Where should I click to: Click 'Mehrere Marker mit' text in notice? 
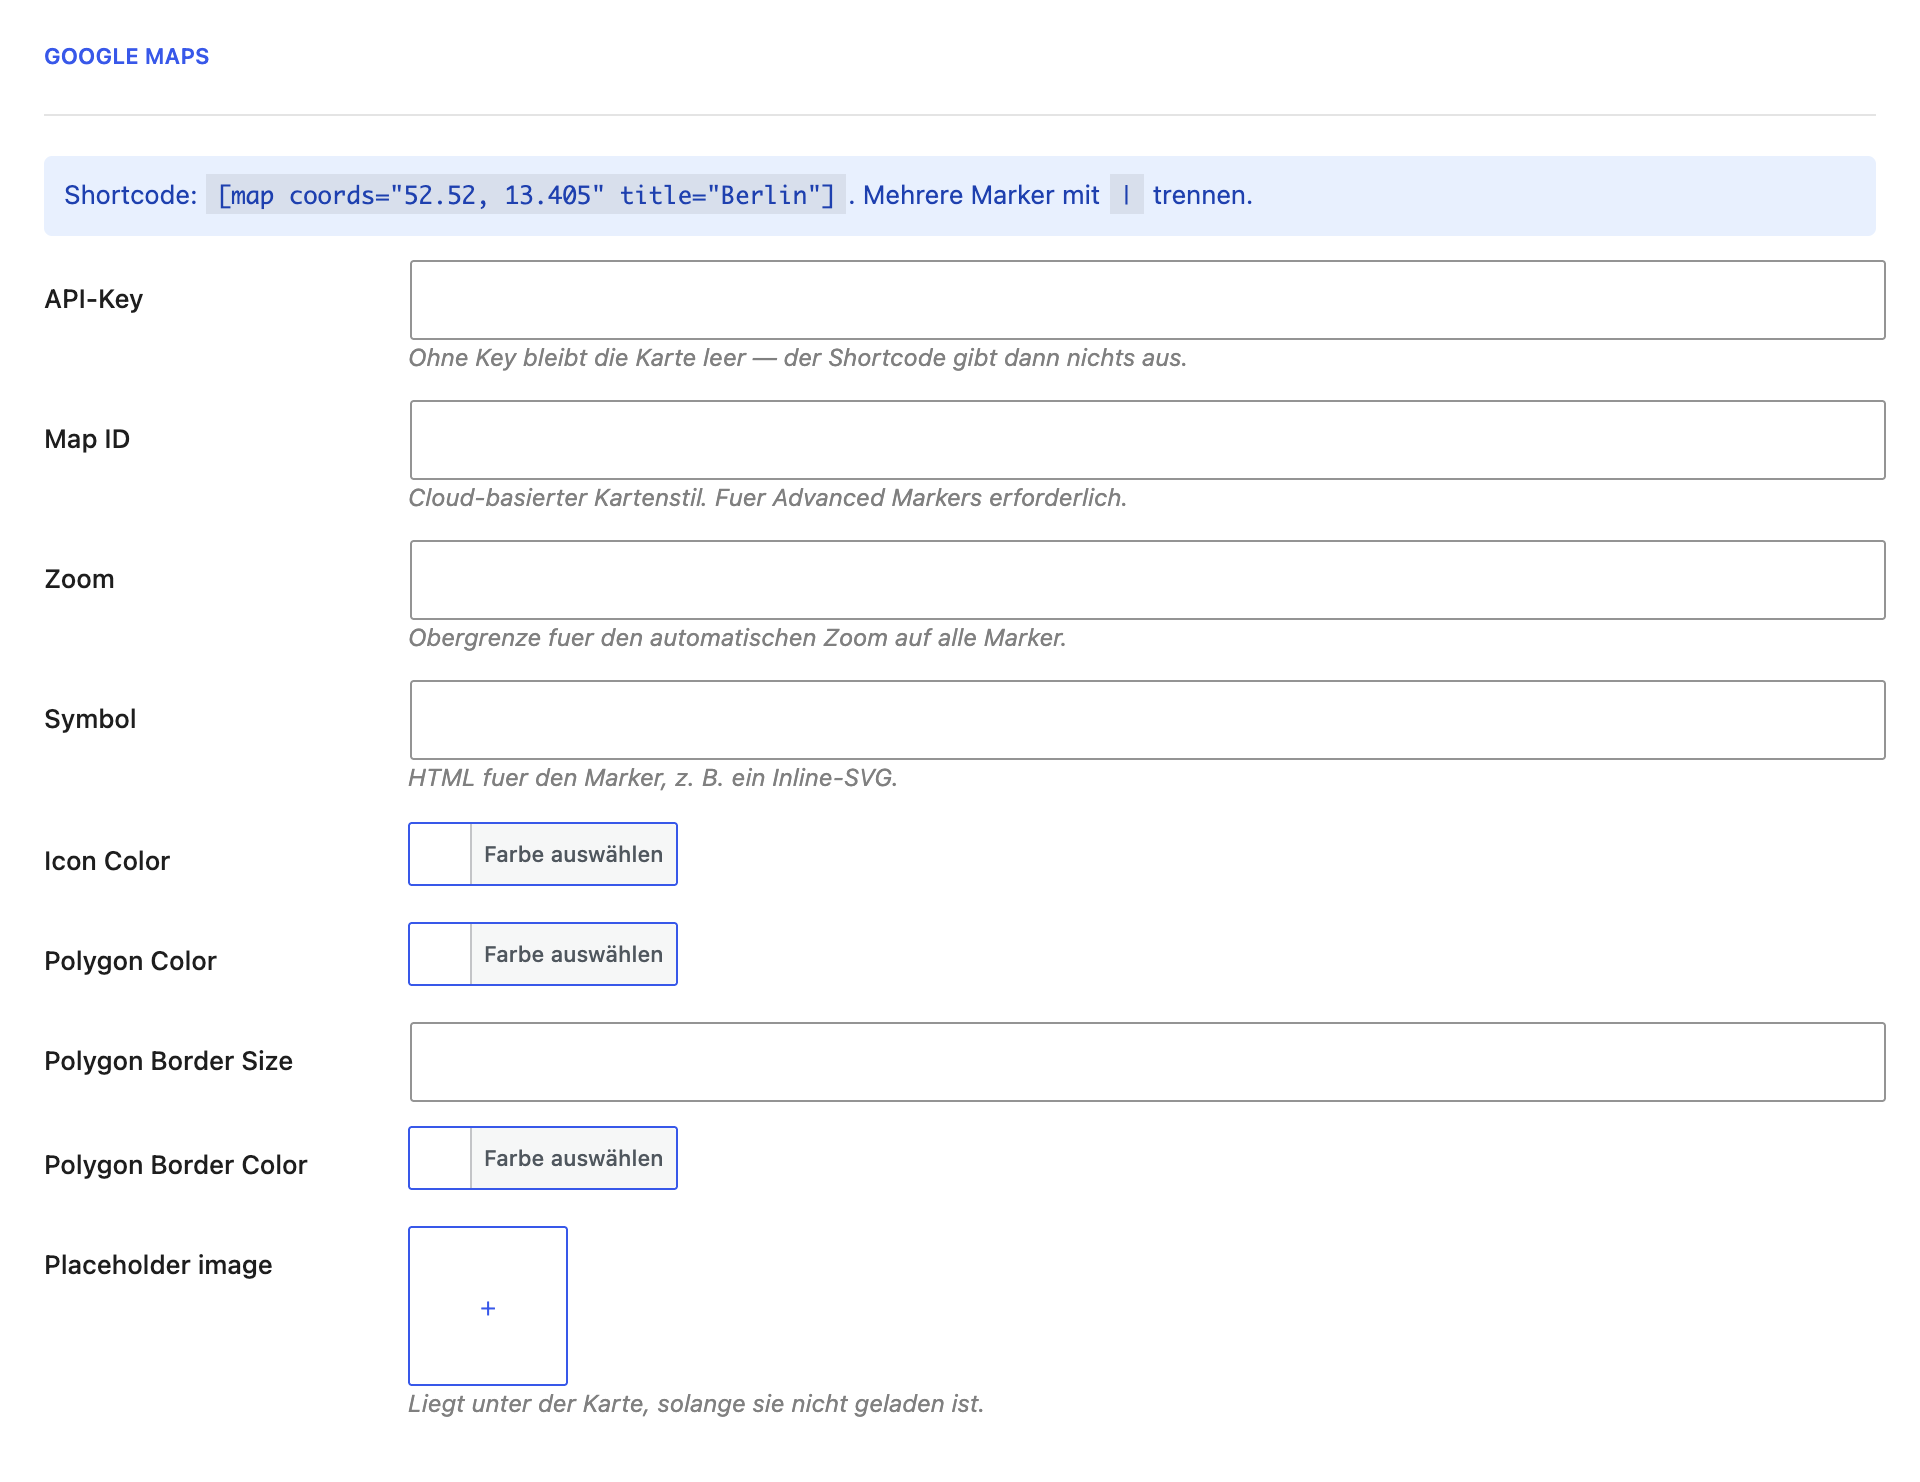click(981, 195)
